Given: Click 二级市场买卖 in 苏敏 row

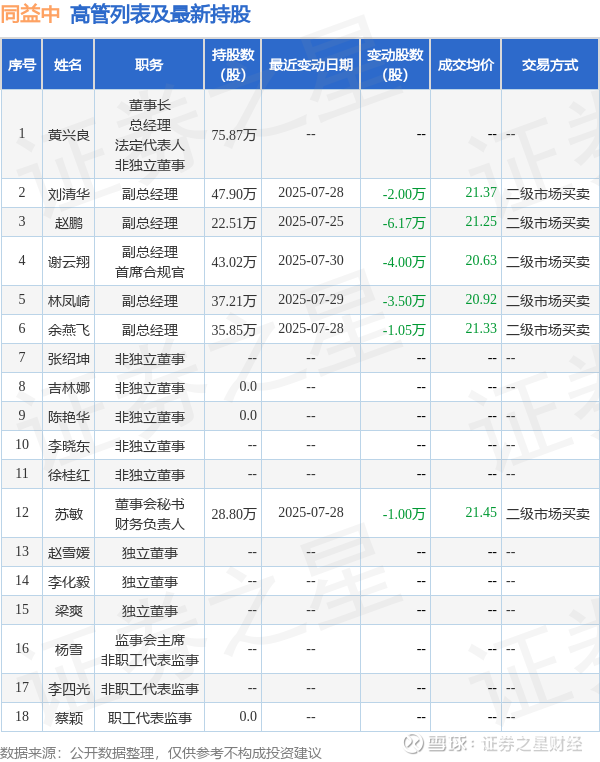Looking at the screenshot, I should [548, 514].
